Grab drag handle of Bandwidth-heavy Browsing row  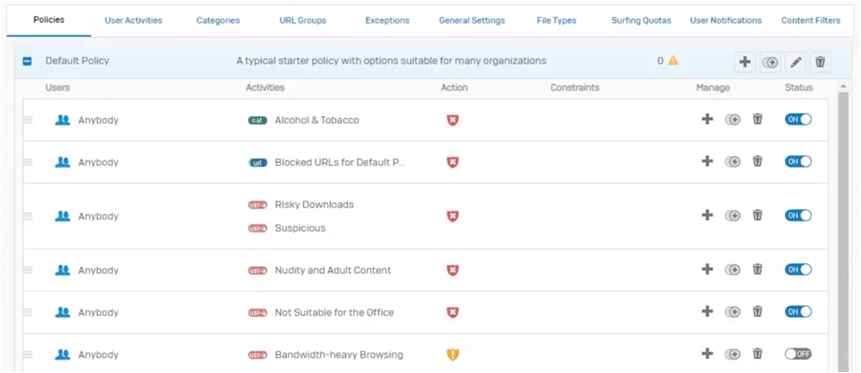28,354
